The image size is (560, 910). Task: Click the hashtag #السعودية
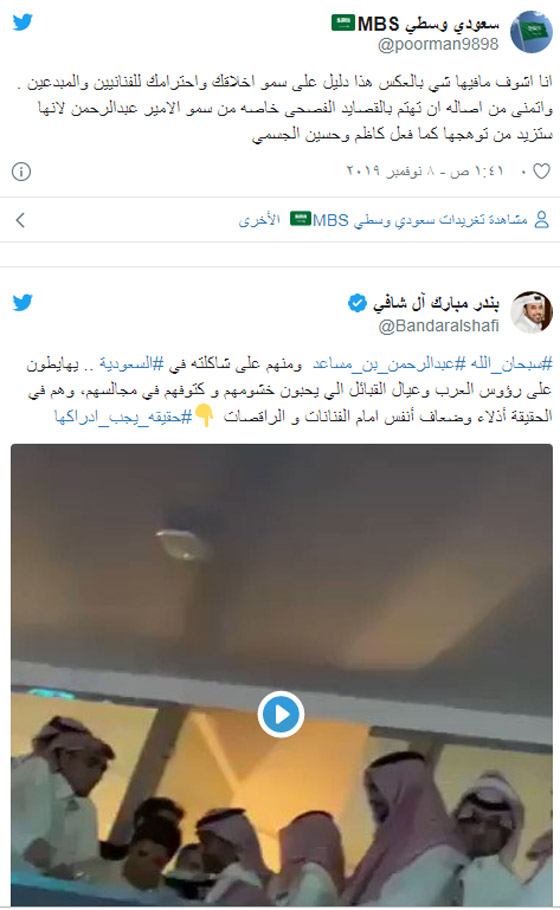(131, 364)
